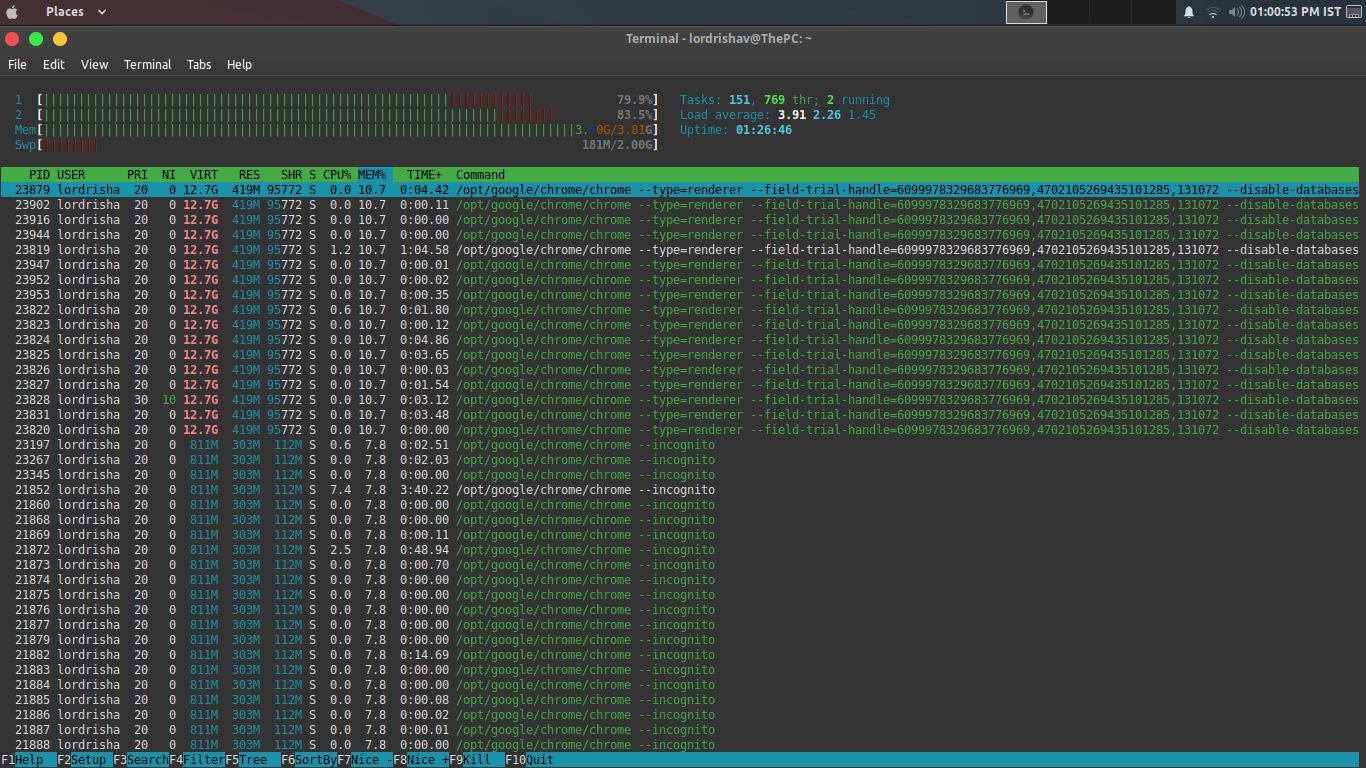Click the yellow window button
The width and height of the screenshot is (1366, 768).
[60, 39]
